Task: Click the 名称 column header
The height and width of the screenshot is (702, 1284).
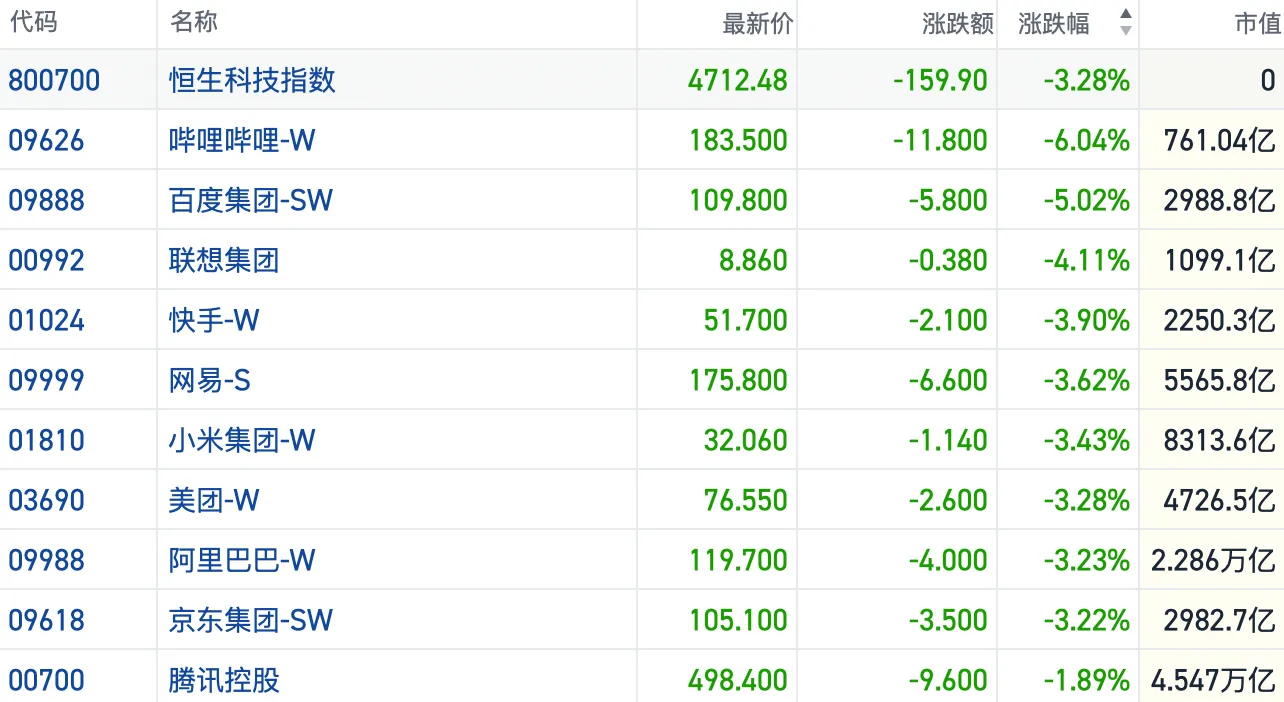Action: [194, 23]
